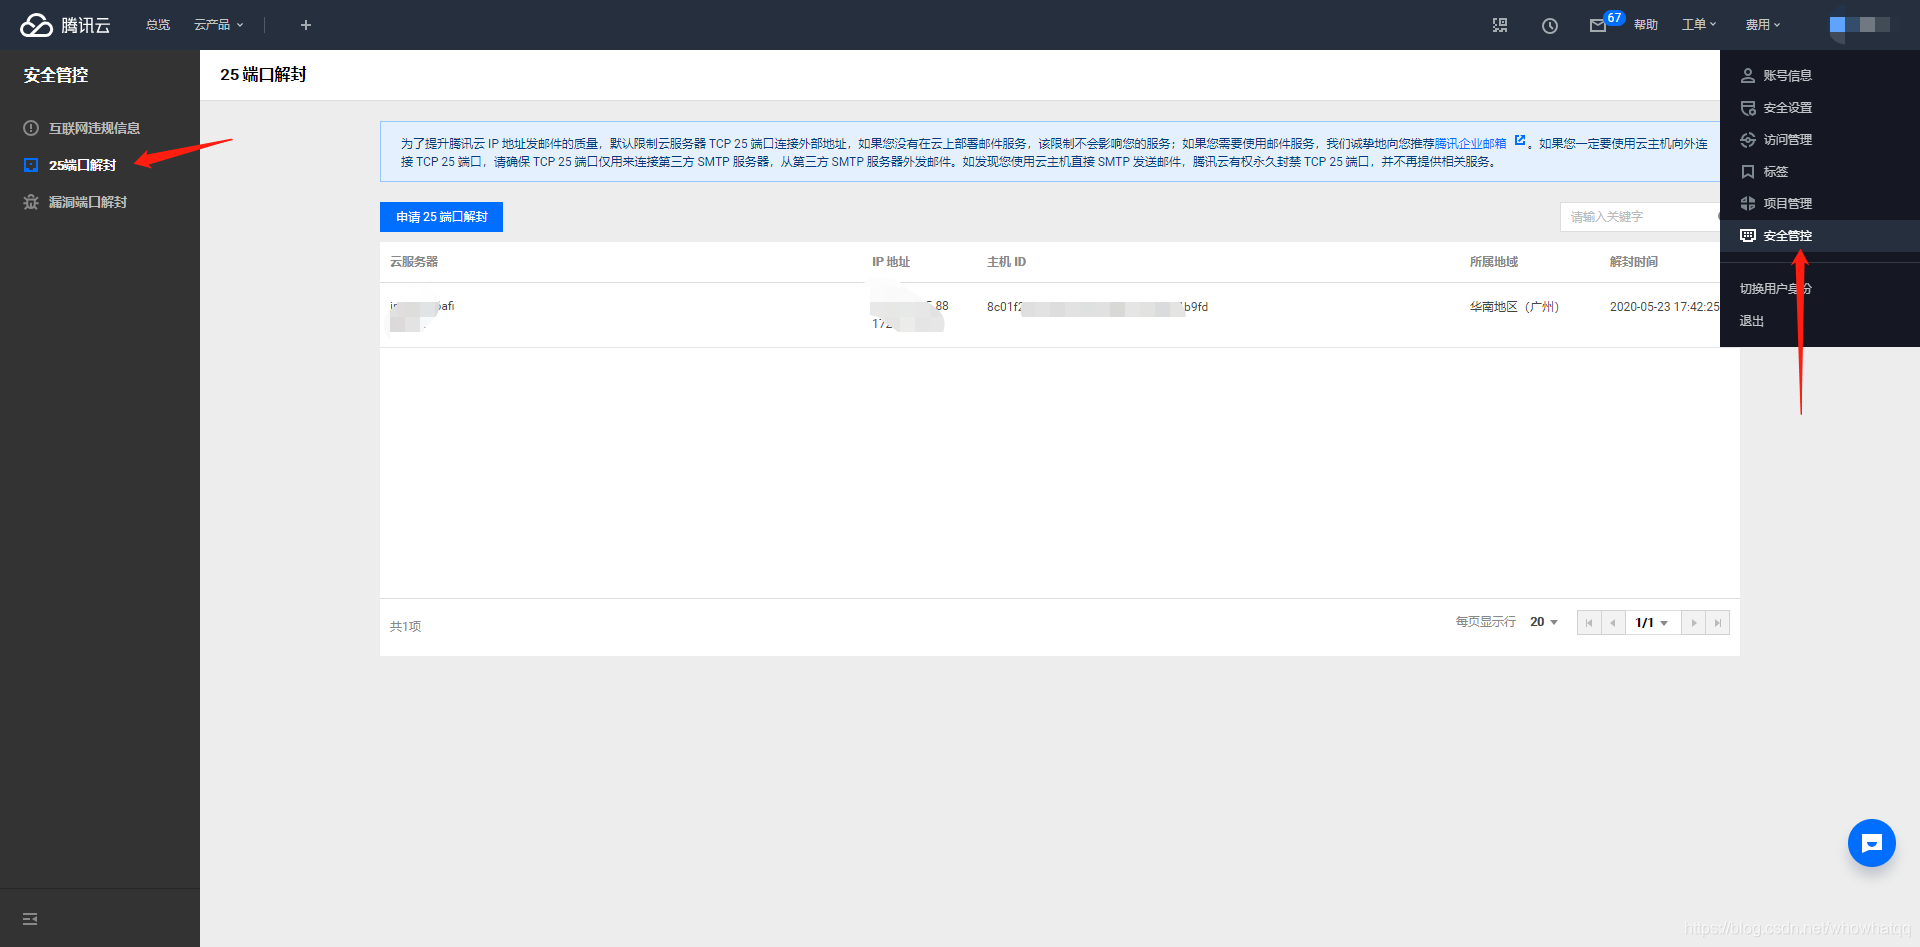Open 帮助 in top bar
This screenshot has width=1920, height=947.
pos(1646,25)
